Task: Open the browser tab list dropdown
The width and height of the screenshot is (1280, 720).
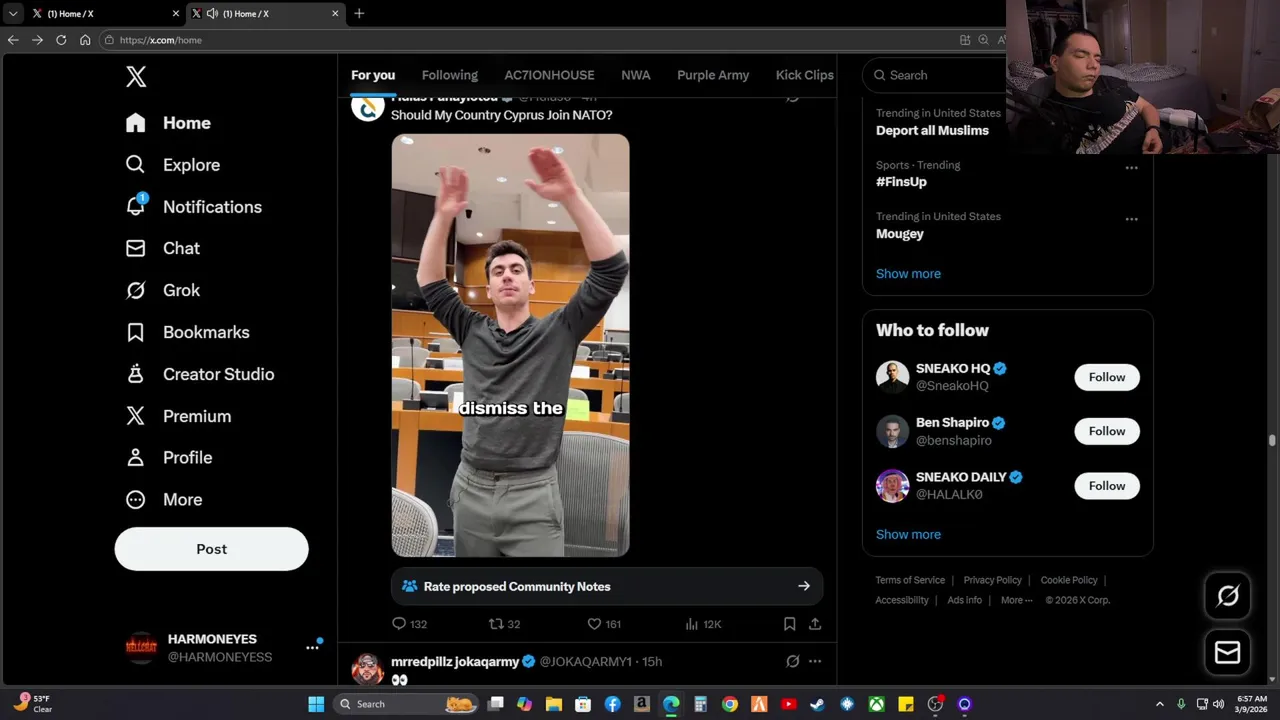Action: click(x=13, y=14)
